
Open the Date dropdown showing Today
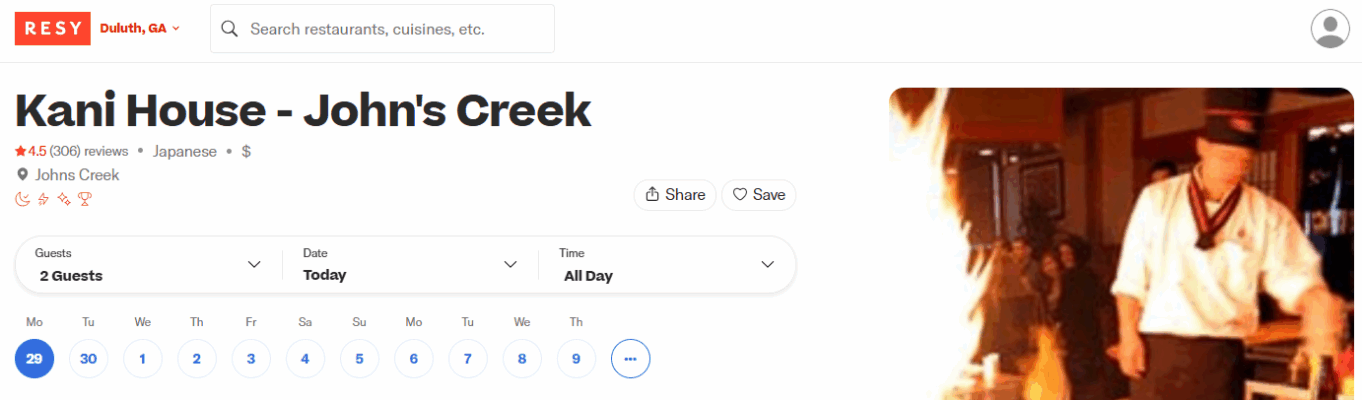(x=410, y=265)
